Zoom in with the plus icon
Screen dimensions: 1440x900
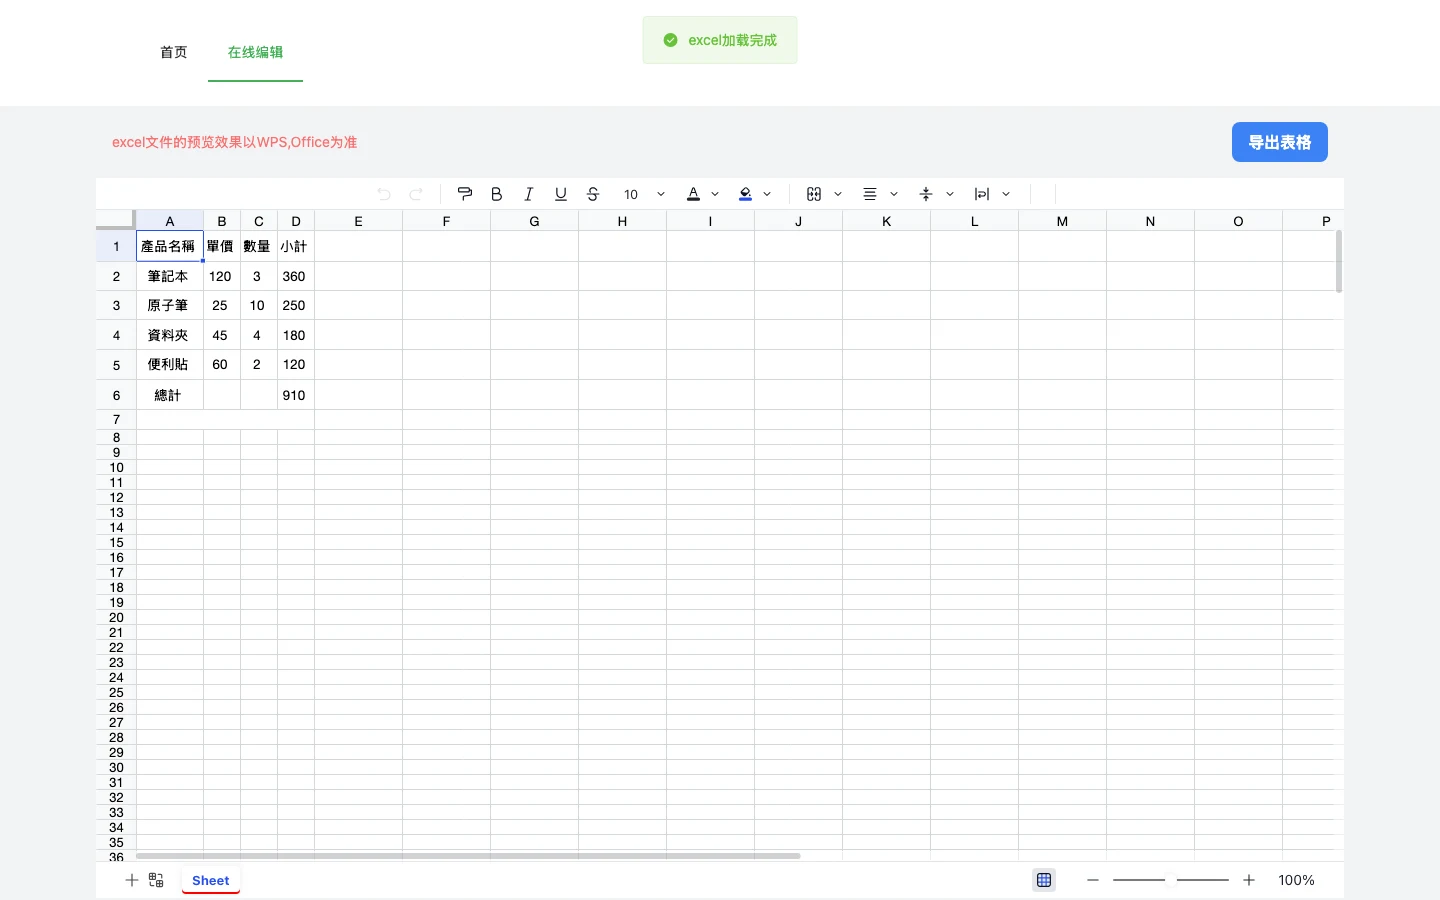click(1249, 880)
